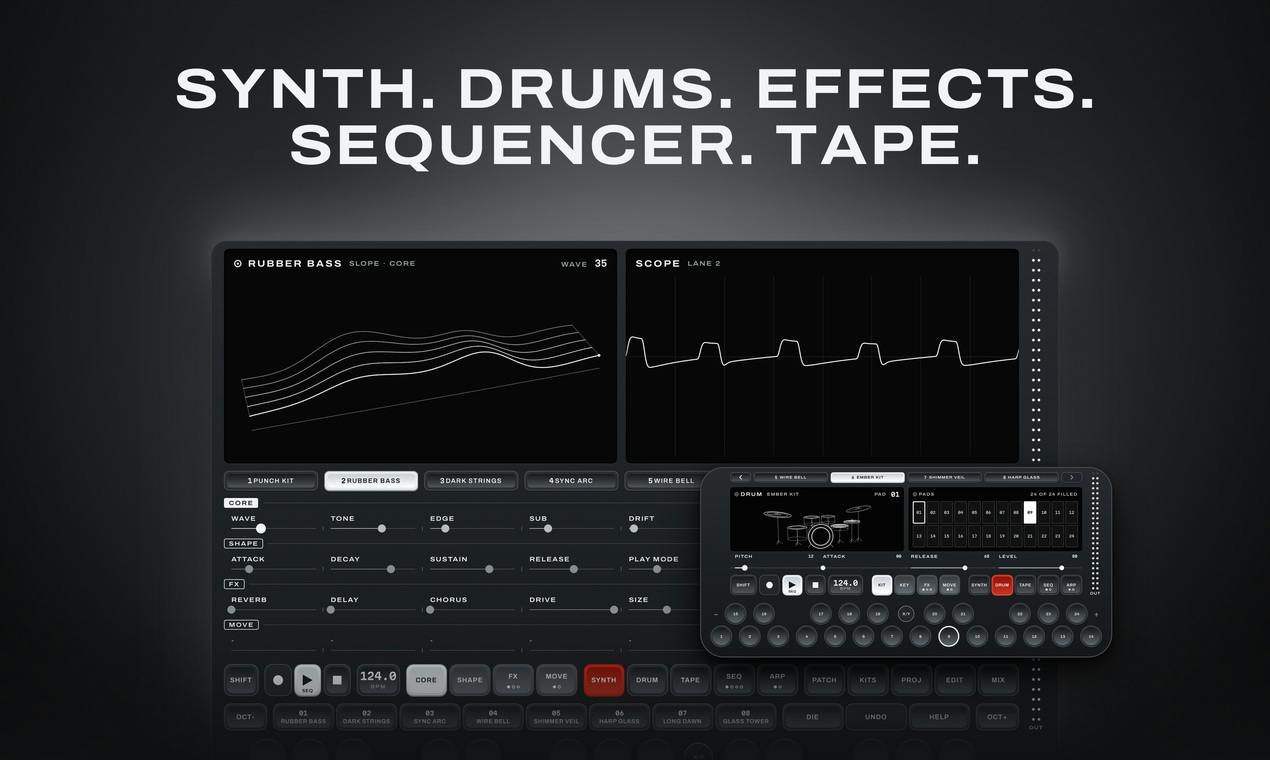Select outlined pad 01 in the PADS grid
The height and width of the screenshot is (760, 1270).
point(919,512)
